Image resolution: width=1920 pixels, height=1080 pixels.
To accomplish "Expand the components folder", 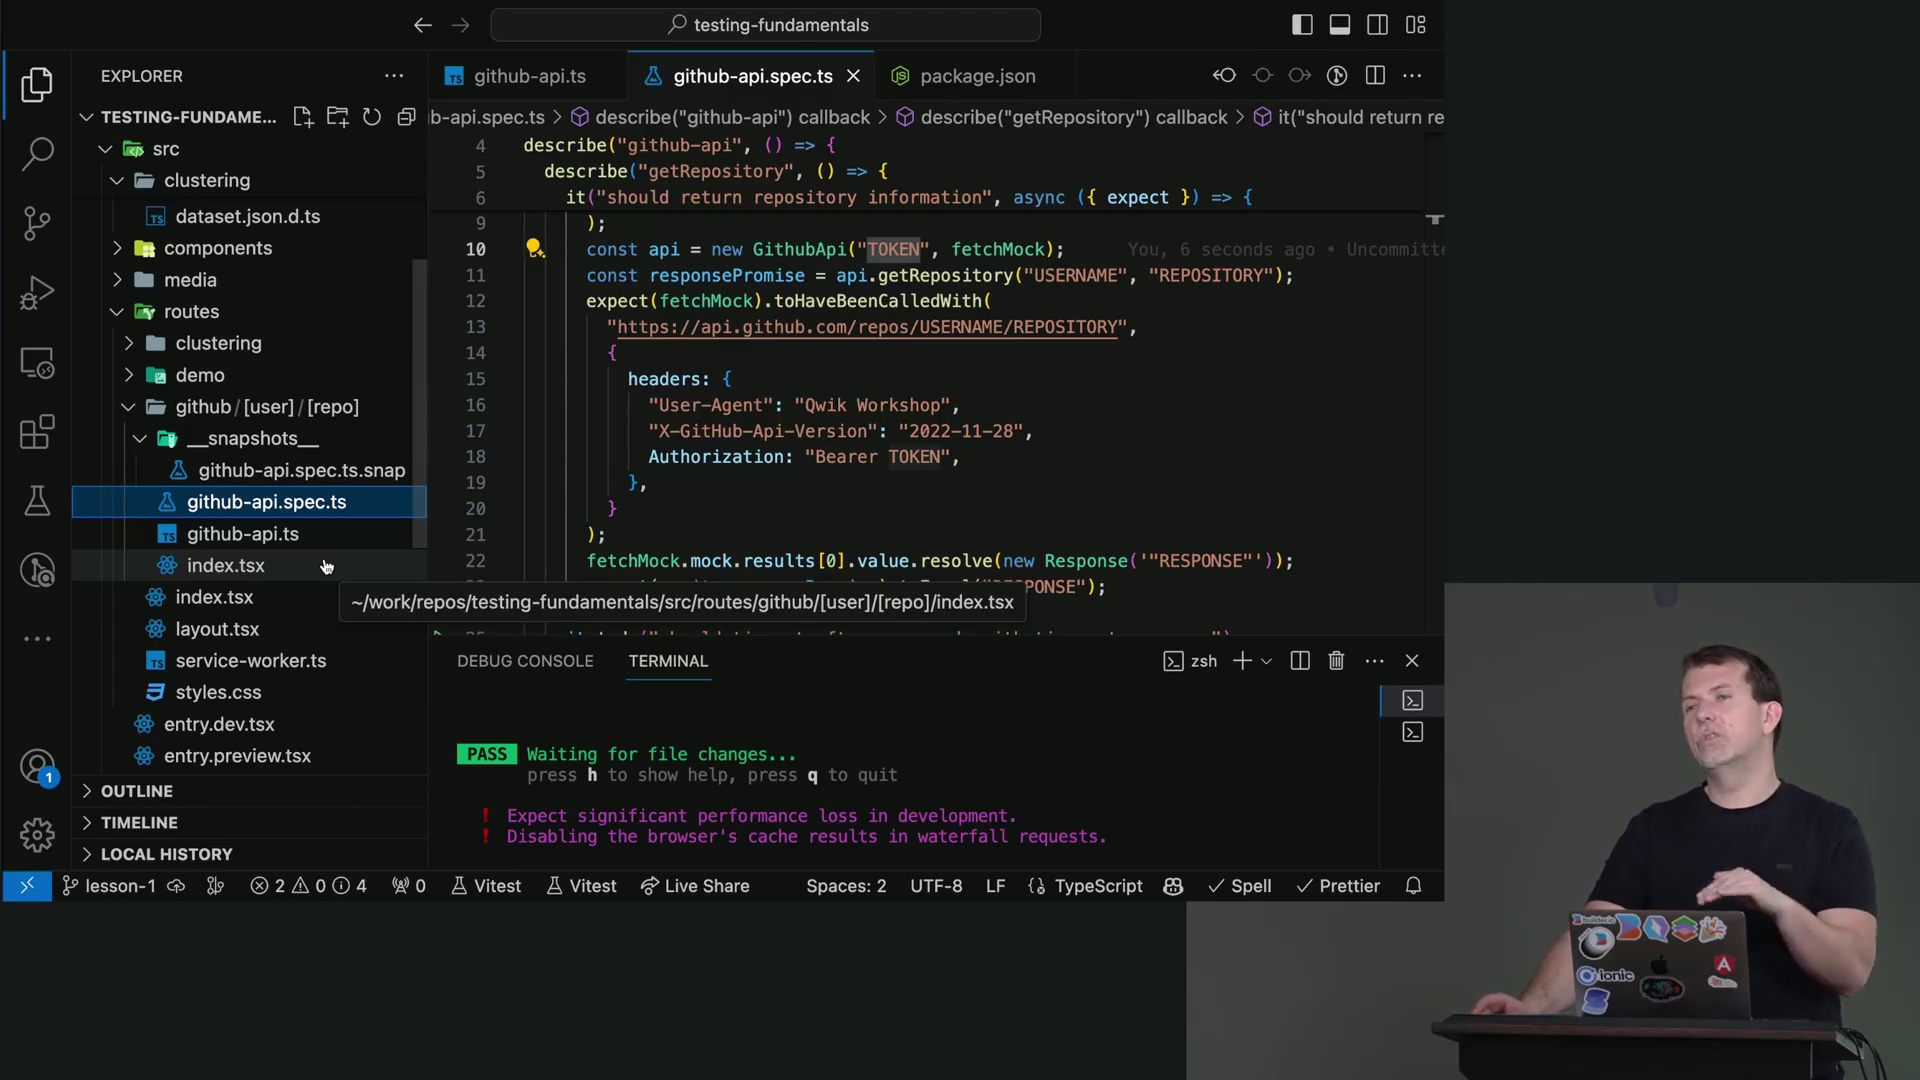I will coord(117,248).
